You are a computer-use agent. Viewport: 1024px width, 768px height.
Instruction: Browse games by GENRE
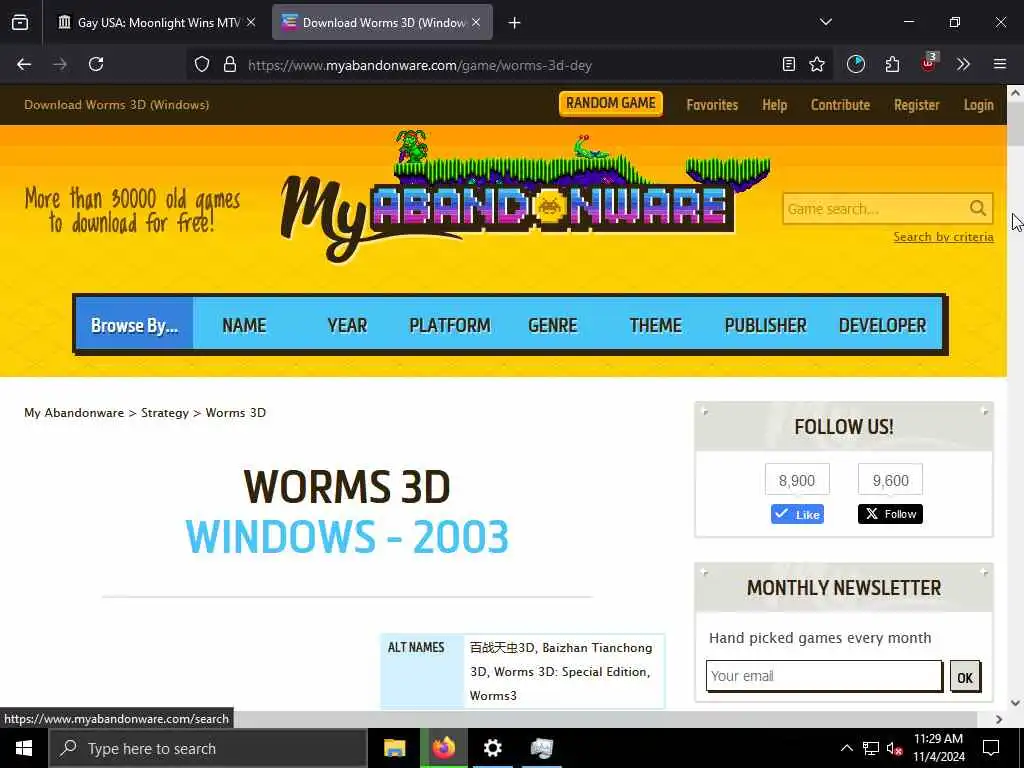[552, 325]
